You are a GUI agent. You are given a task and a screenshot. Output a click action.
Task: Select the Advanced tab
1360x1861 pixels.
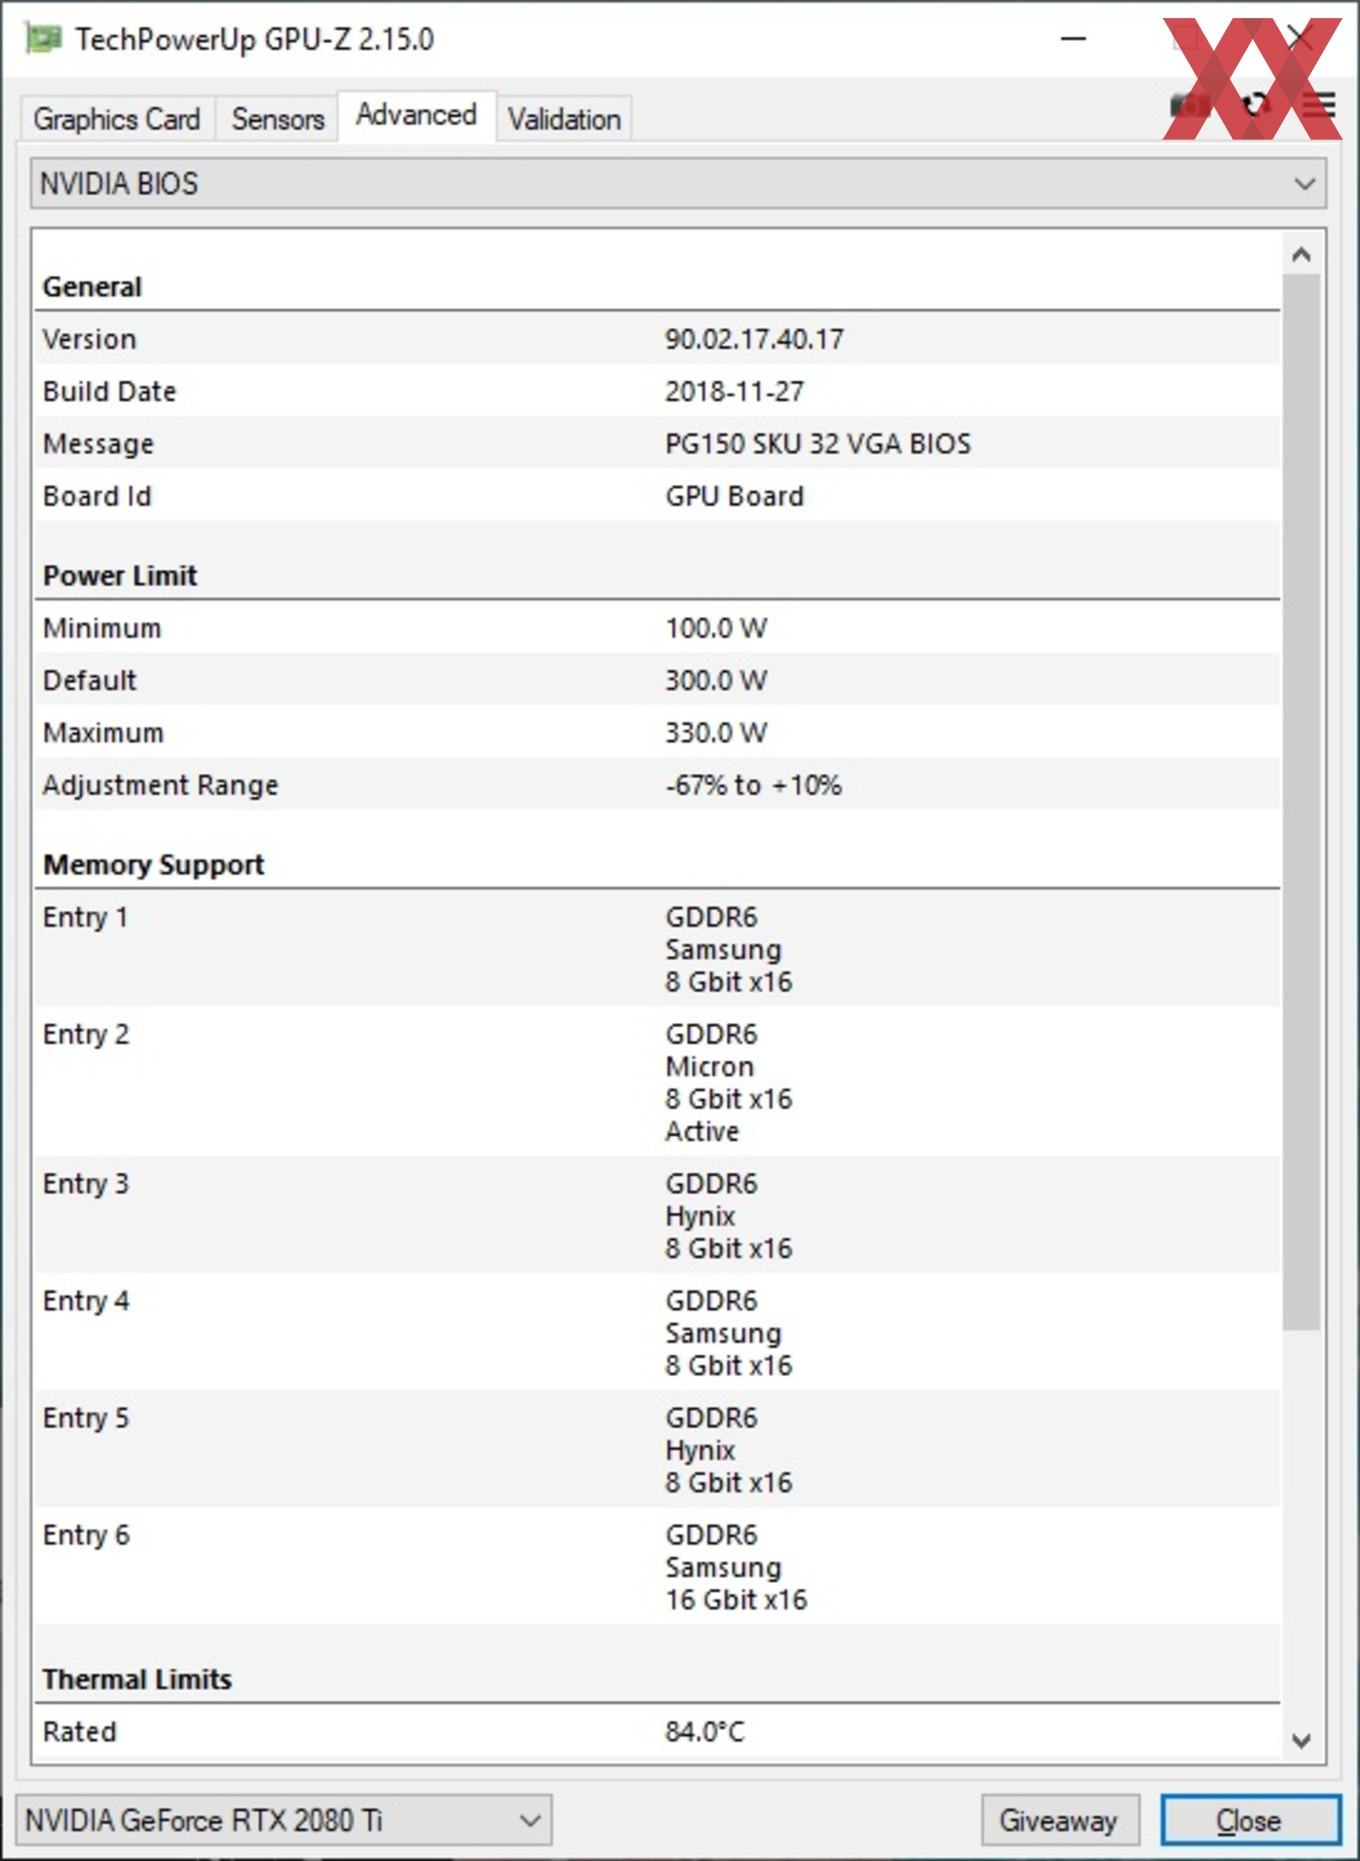point(416,115)
